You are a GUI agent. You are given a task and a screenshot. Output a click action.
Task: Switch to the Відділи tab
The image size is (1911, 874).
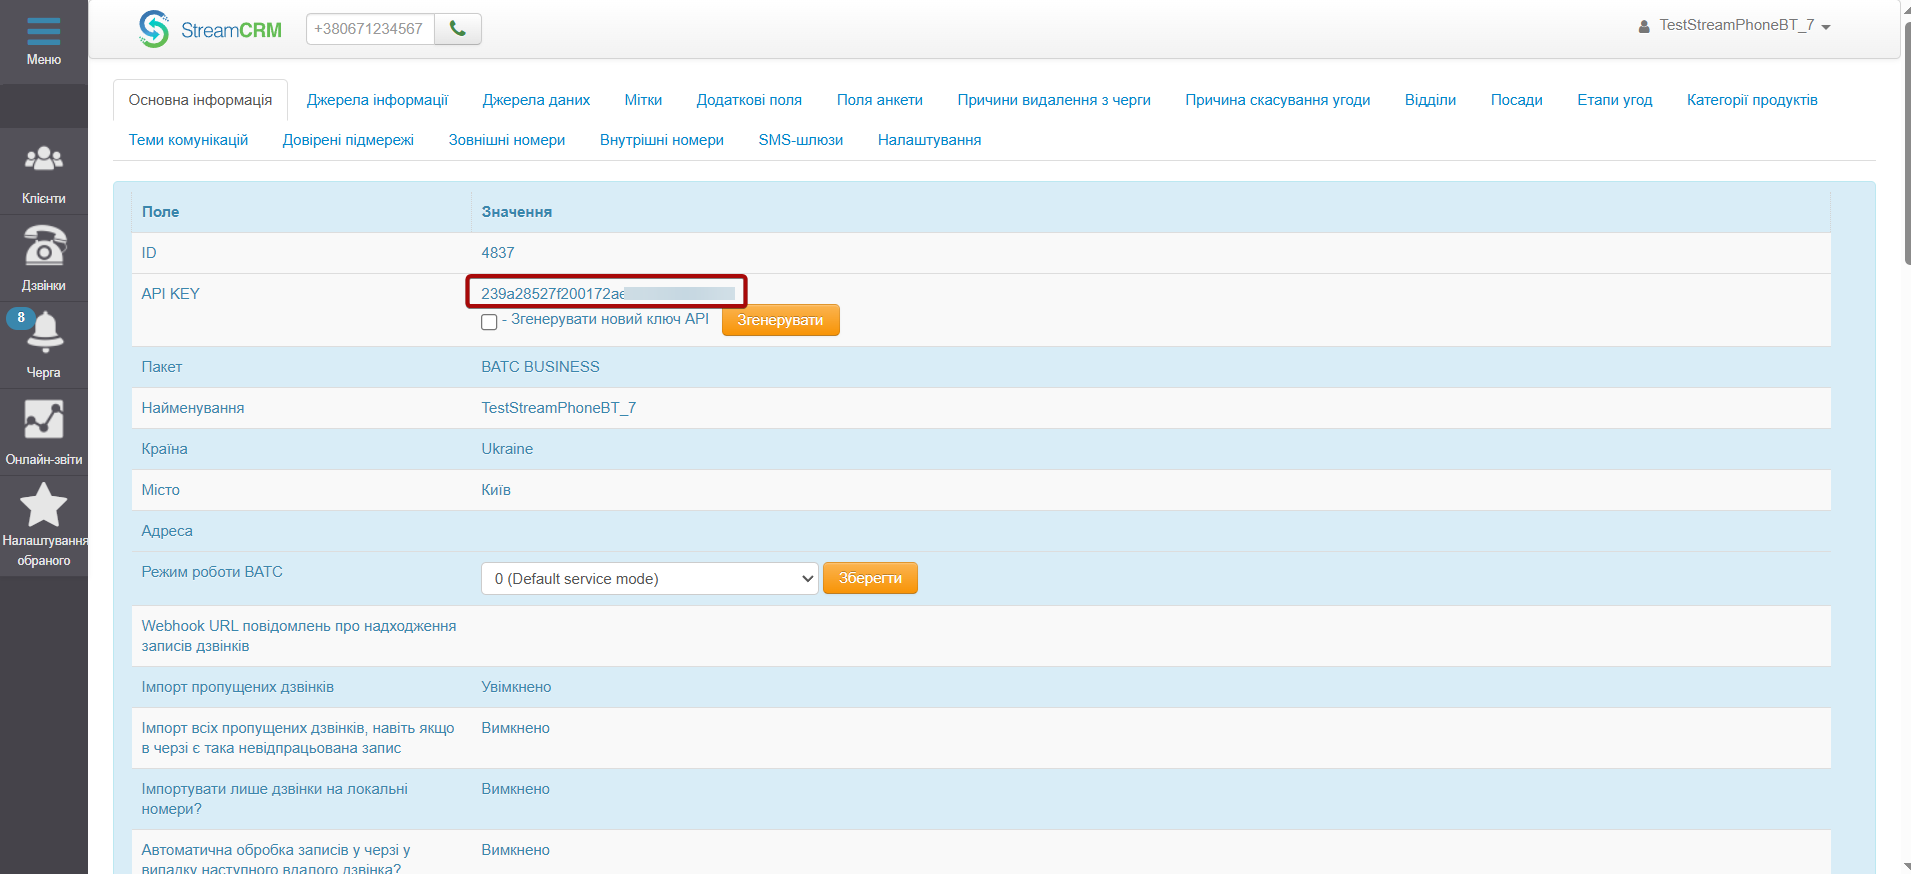coord(1430,100)
